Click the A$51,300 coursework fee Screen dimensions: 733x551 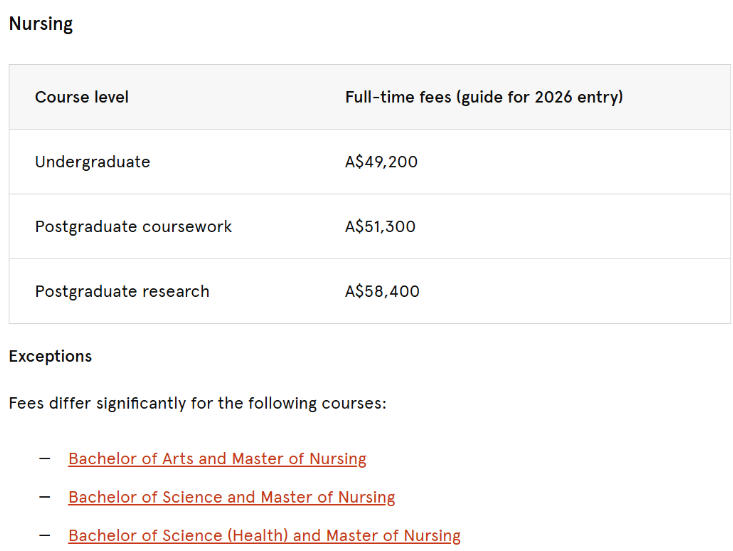pos(380,227)
